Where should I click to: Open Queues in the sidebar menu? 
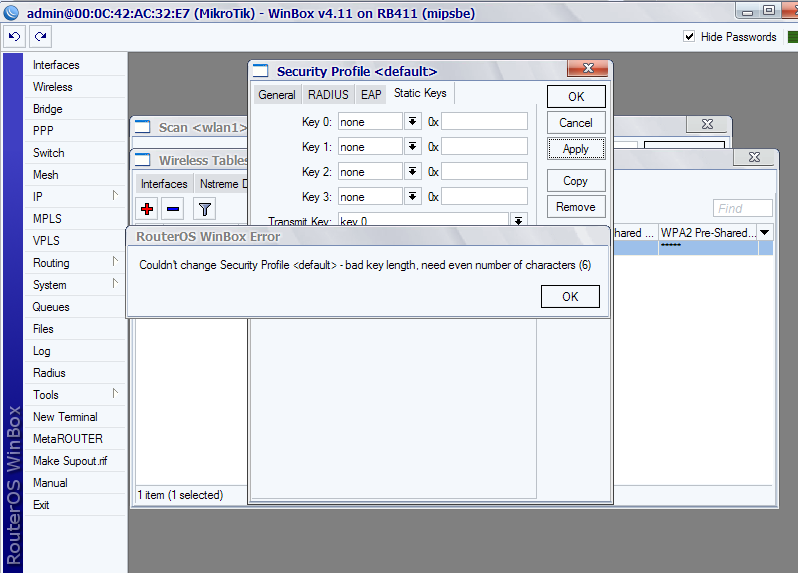(74, 306)
